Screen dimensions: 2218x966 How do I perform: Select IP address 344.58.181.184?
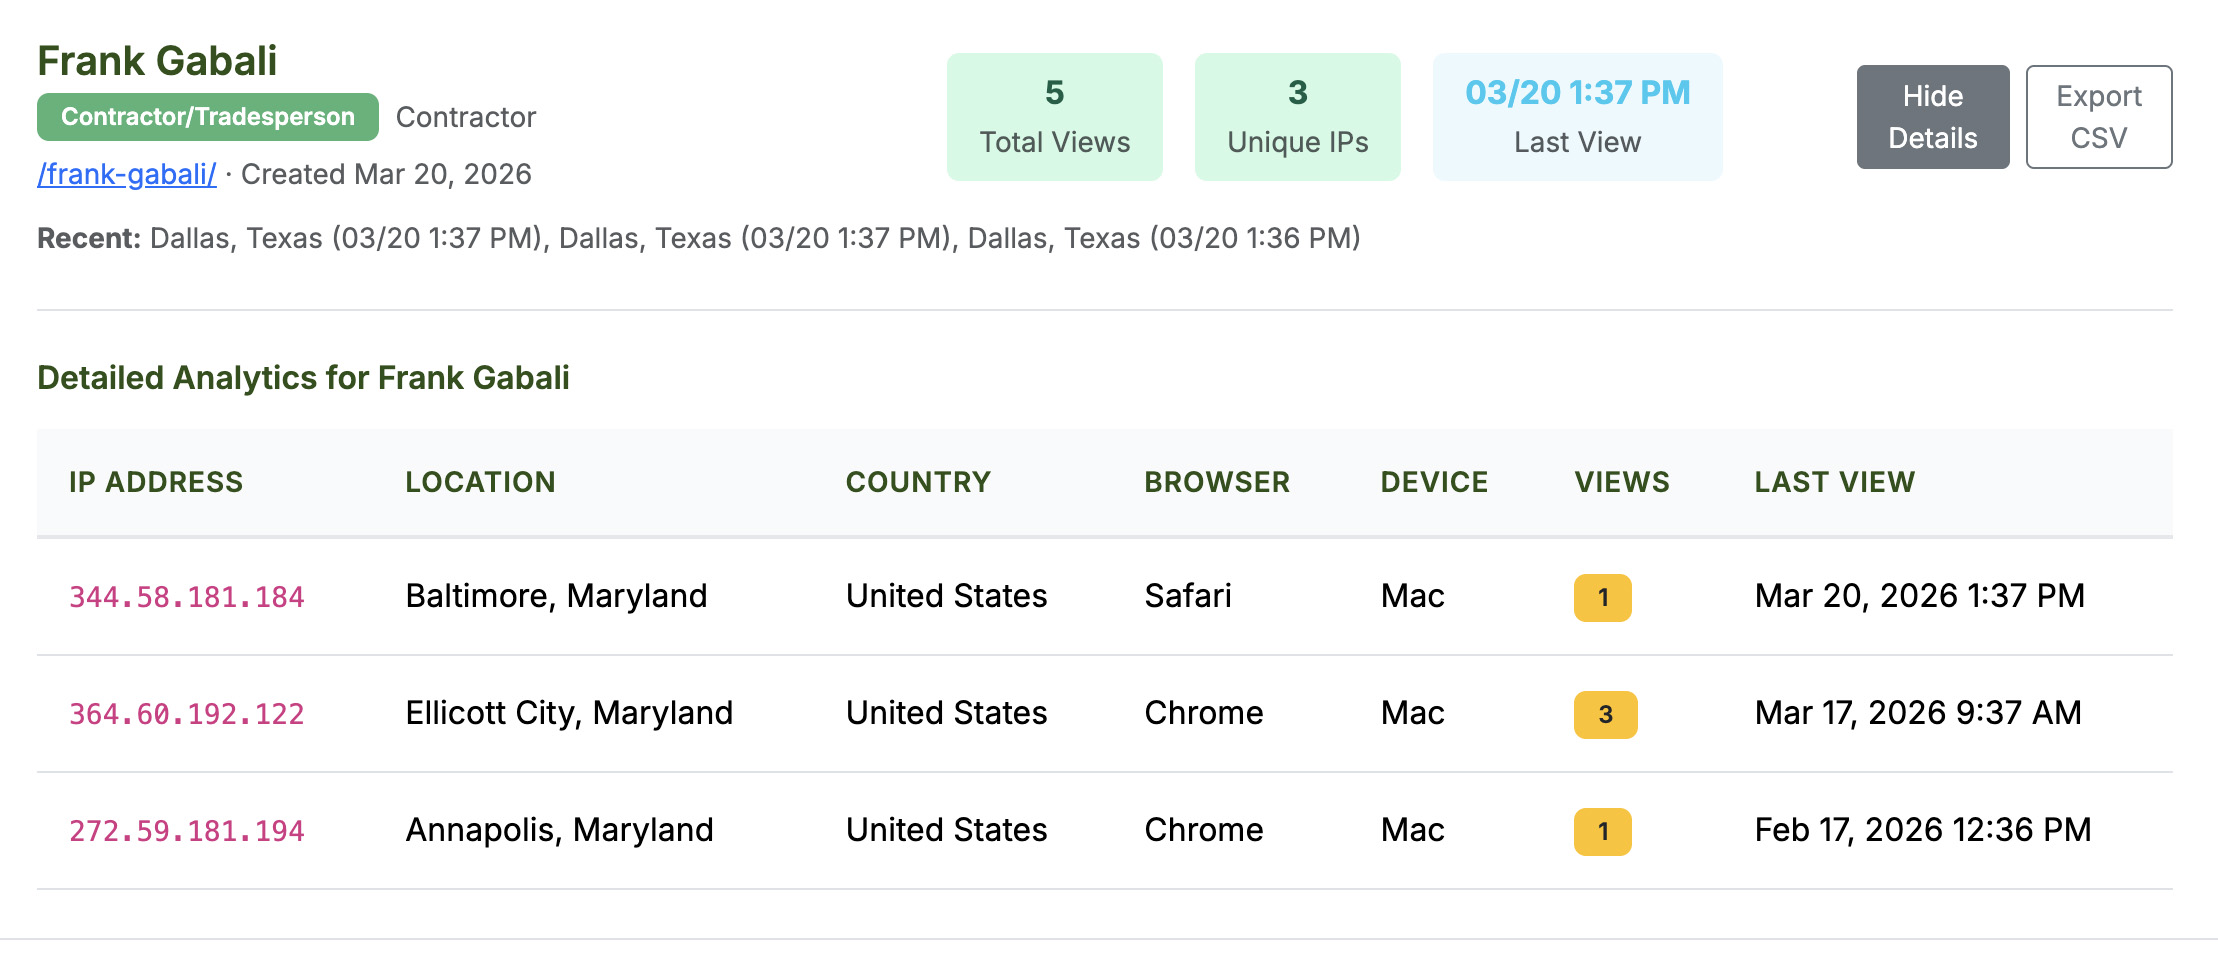click(x=188, y=597)
